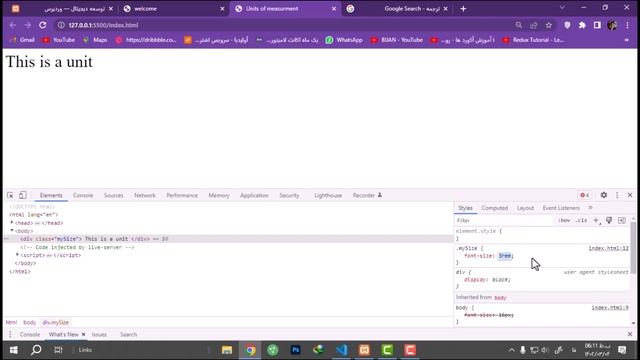Open Windows Start menu
The image size is (640, 360).
(13, 350)
